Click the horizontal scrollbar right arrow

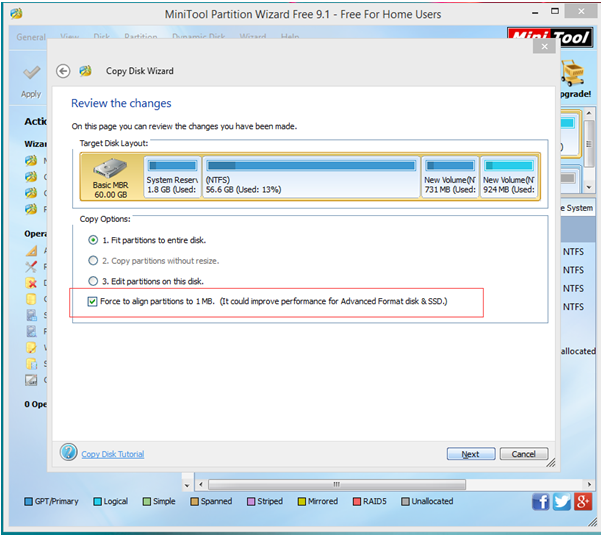point(589,484)
